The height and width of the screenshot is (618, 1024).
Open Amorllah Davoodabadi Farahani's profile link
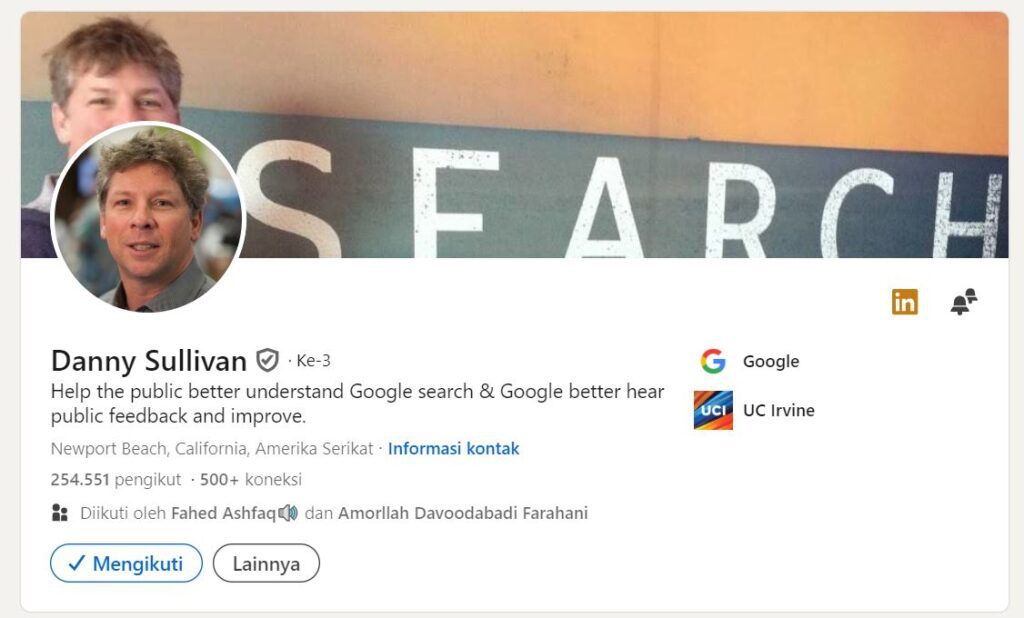(x=463, y=513)
